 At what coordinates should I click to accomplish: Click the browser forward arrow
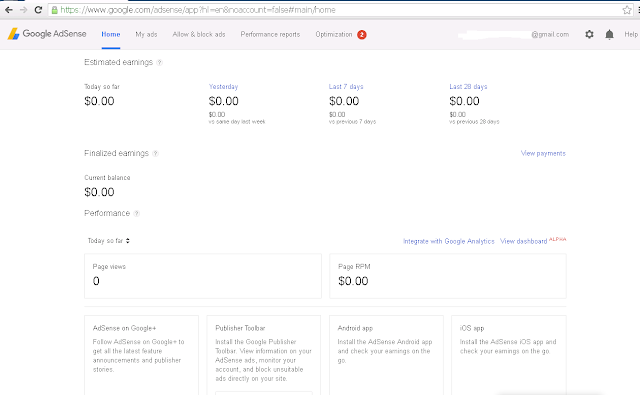coord(24,10)
